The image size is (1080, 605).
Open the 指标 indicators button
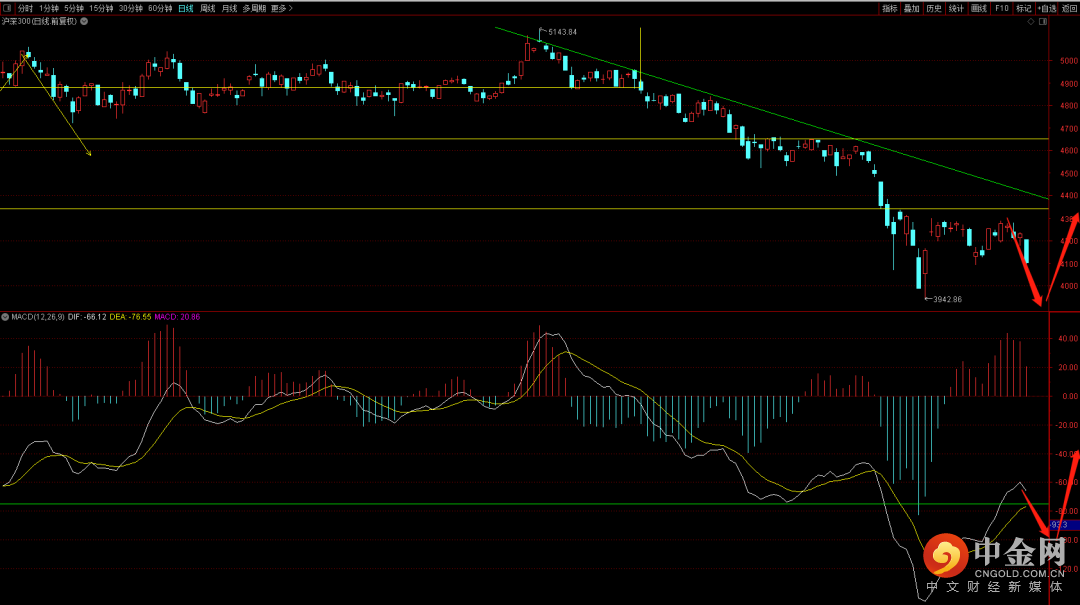pos(889,8)
